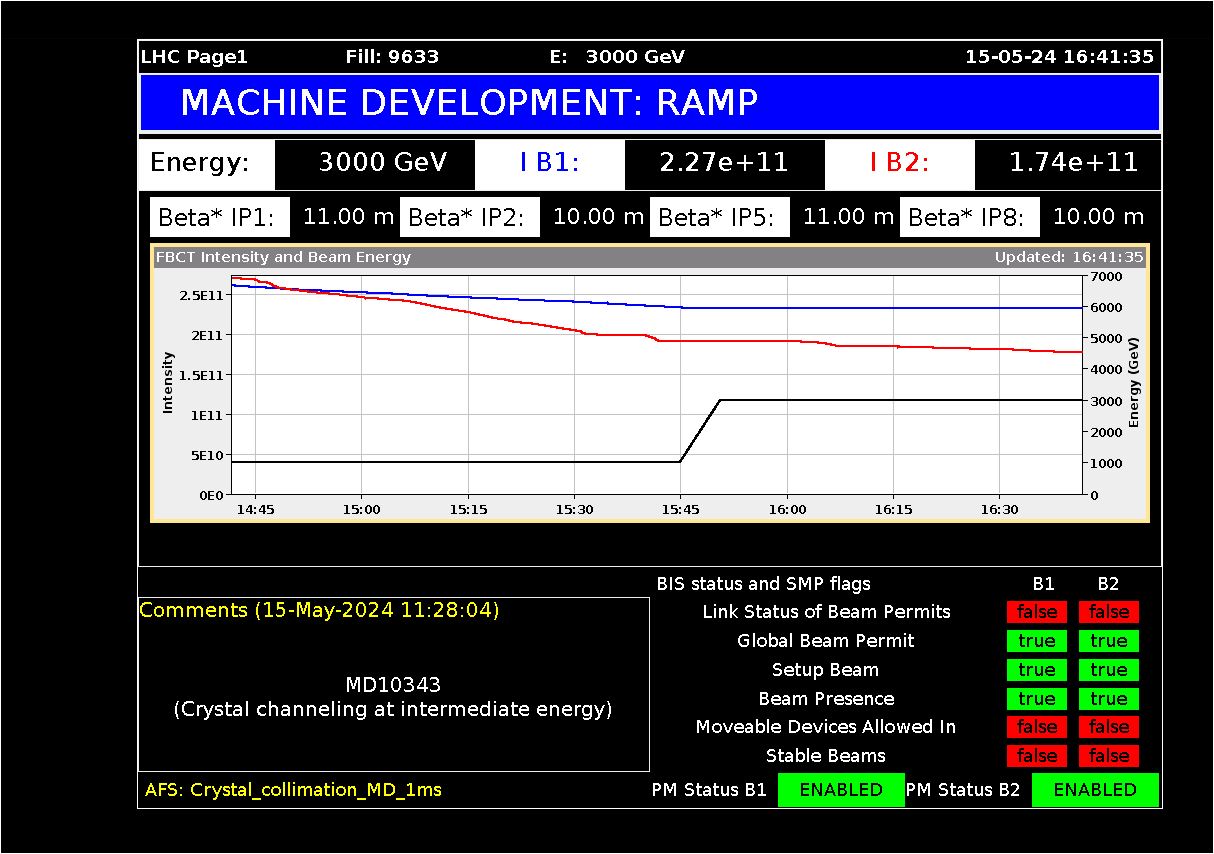Viewport: 1214px width, 854px height.
Task: Click the B1 flag for Link Status of Beam Permits
Action: pyautogui.click(x=1037, y=612)
